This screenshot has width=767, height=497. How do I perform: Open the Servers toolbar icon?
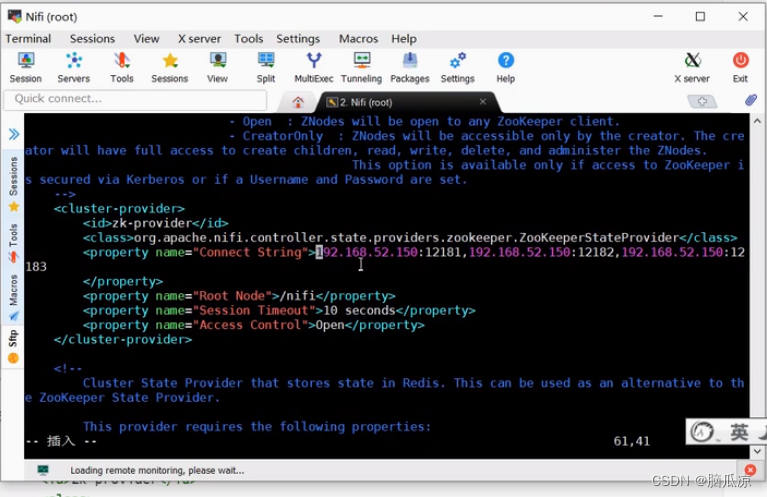click(74, 68)
